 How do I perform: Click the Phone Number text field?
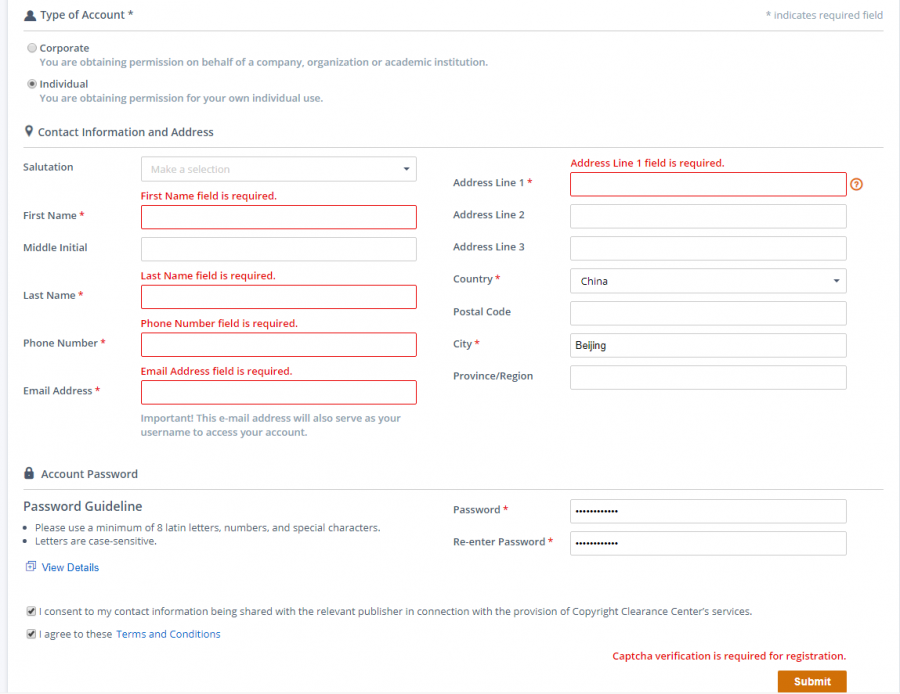(278, 345)
